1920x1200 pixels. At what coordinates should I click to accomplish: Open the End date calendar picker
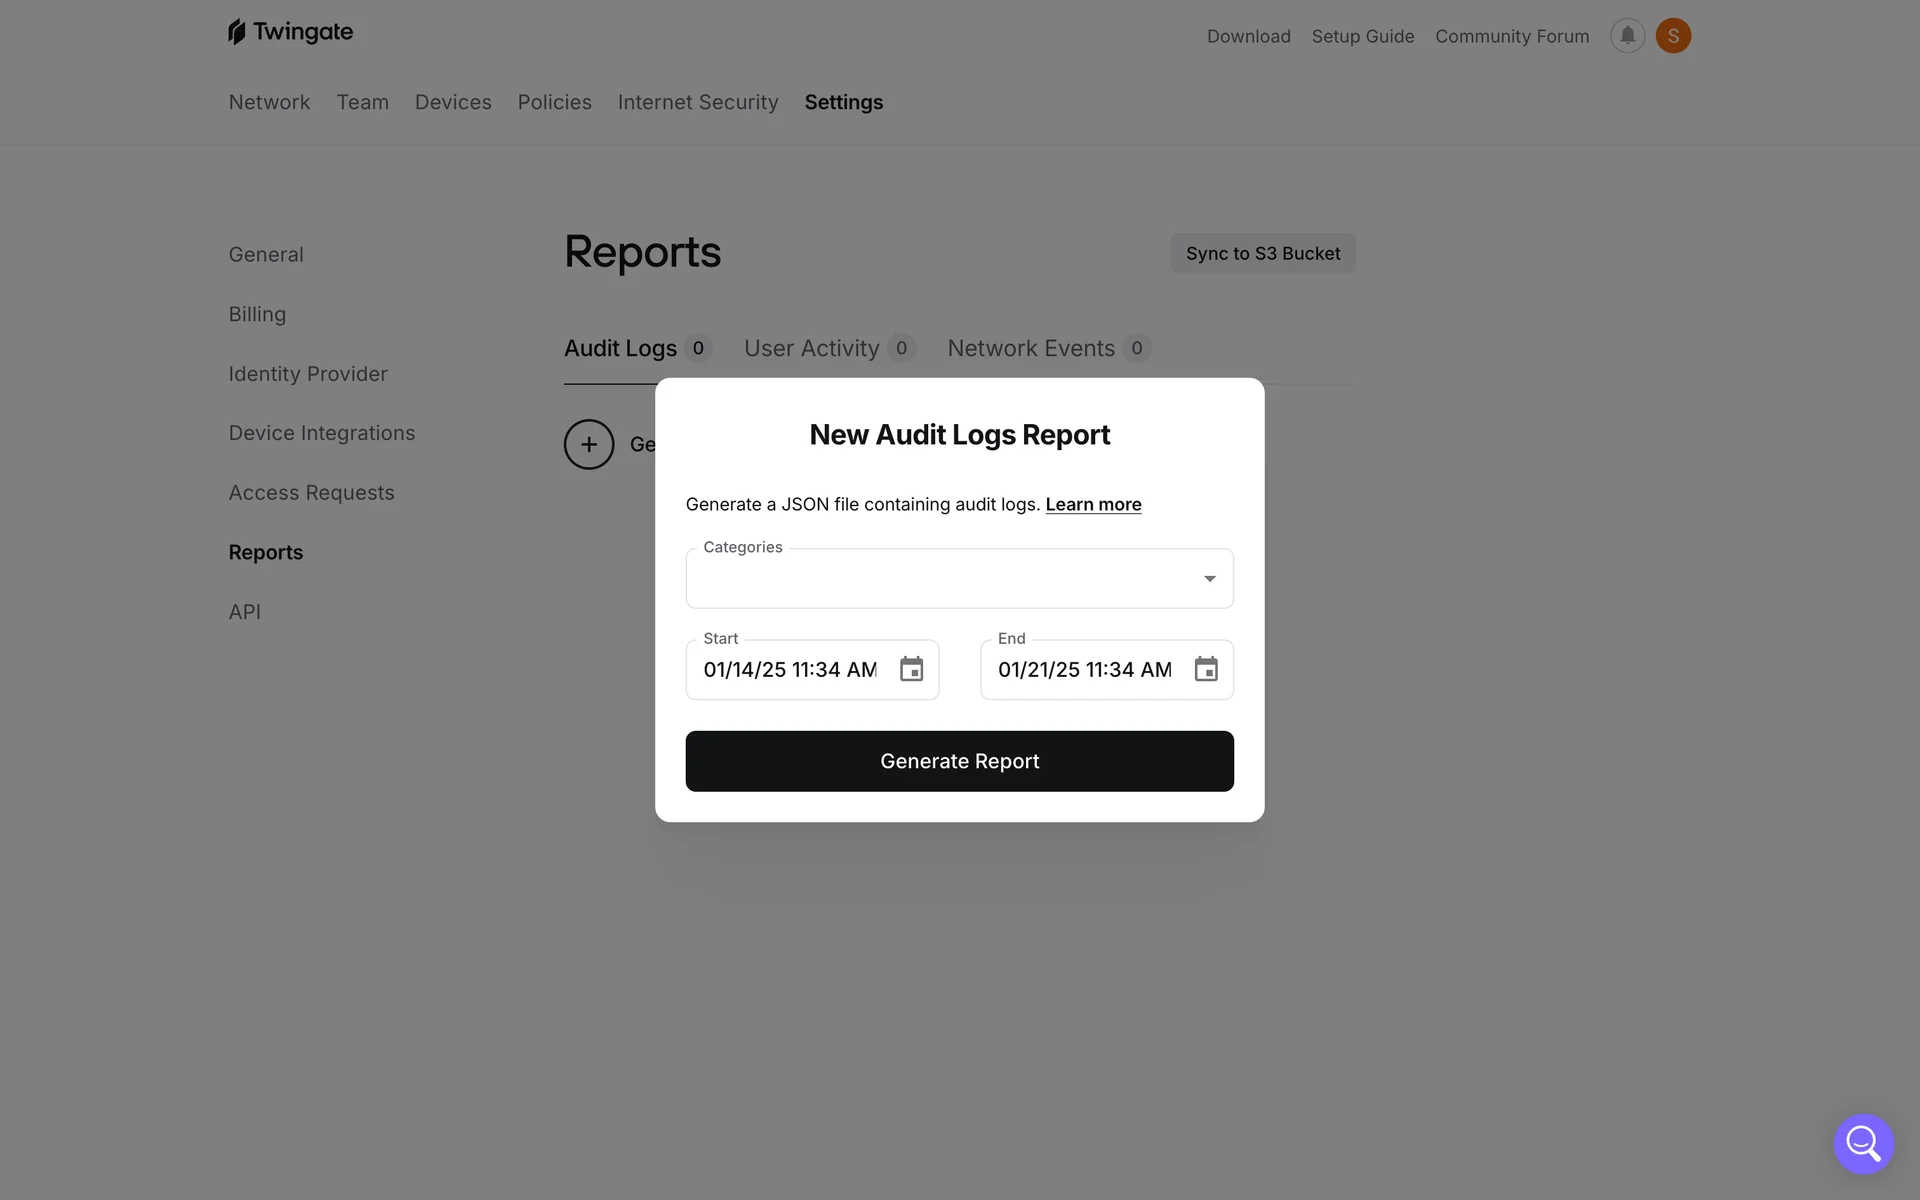tap(1206, 669)
